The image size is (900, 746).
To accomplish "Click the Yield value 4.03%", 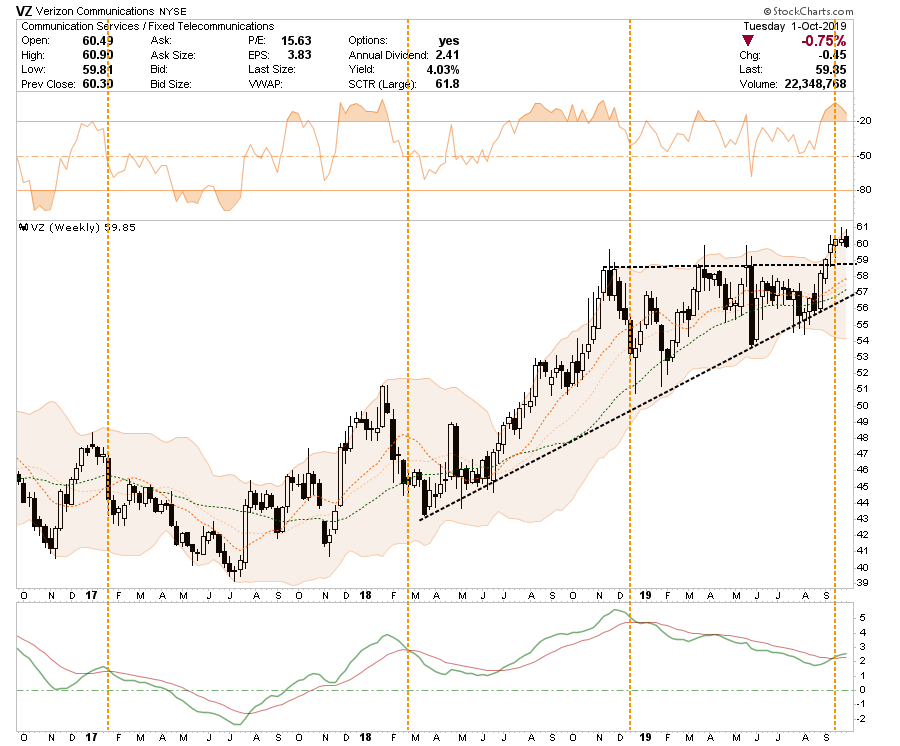I will 443,69.
